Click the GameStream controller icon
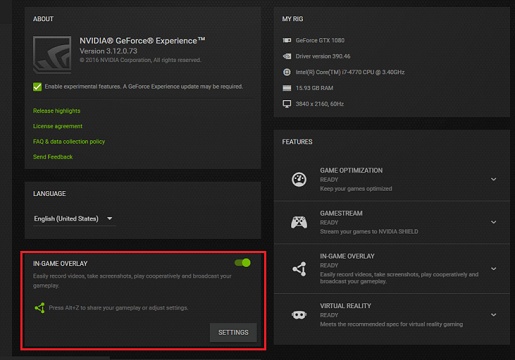Image resolution: width=515 pixels, height=360 pixels. point(299,222)
